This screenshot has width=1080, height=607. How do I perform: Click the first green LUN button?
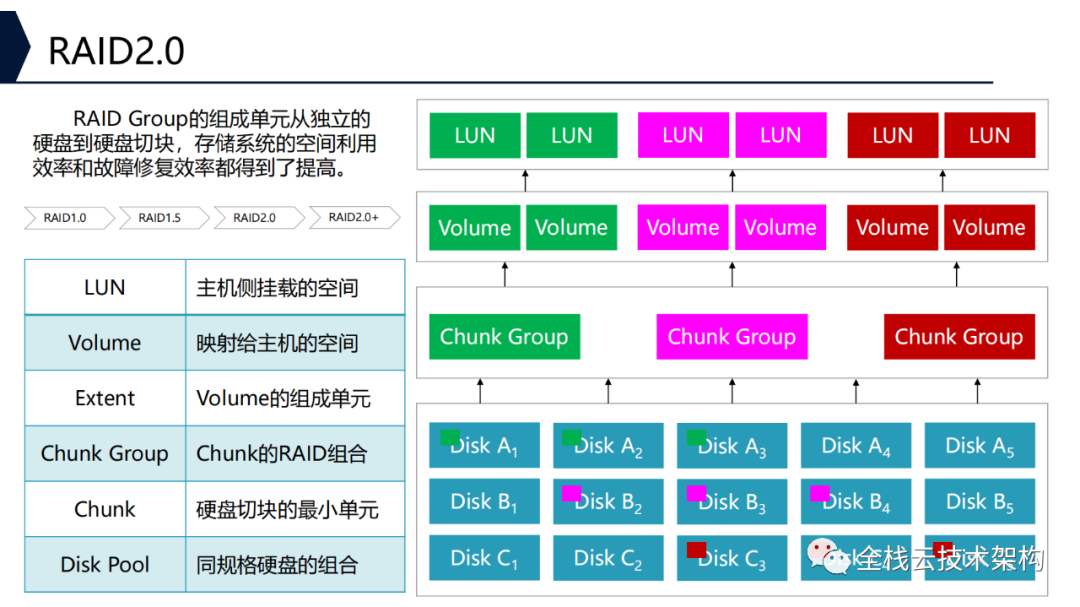tap(474, 135)
